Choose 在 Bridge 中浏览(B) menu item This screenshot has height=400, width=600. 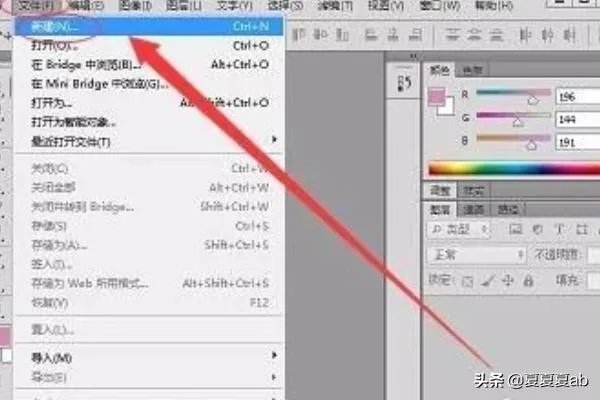(149, 65)
